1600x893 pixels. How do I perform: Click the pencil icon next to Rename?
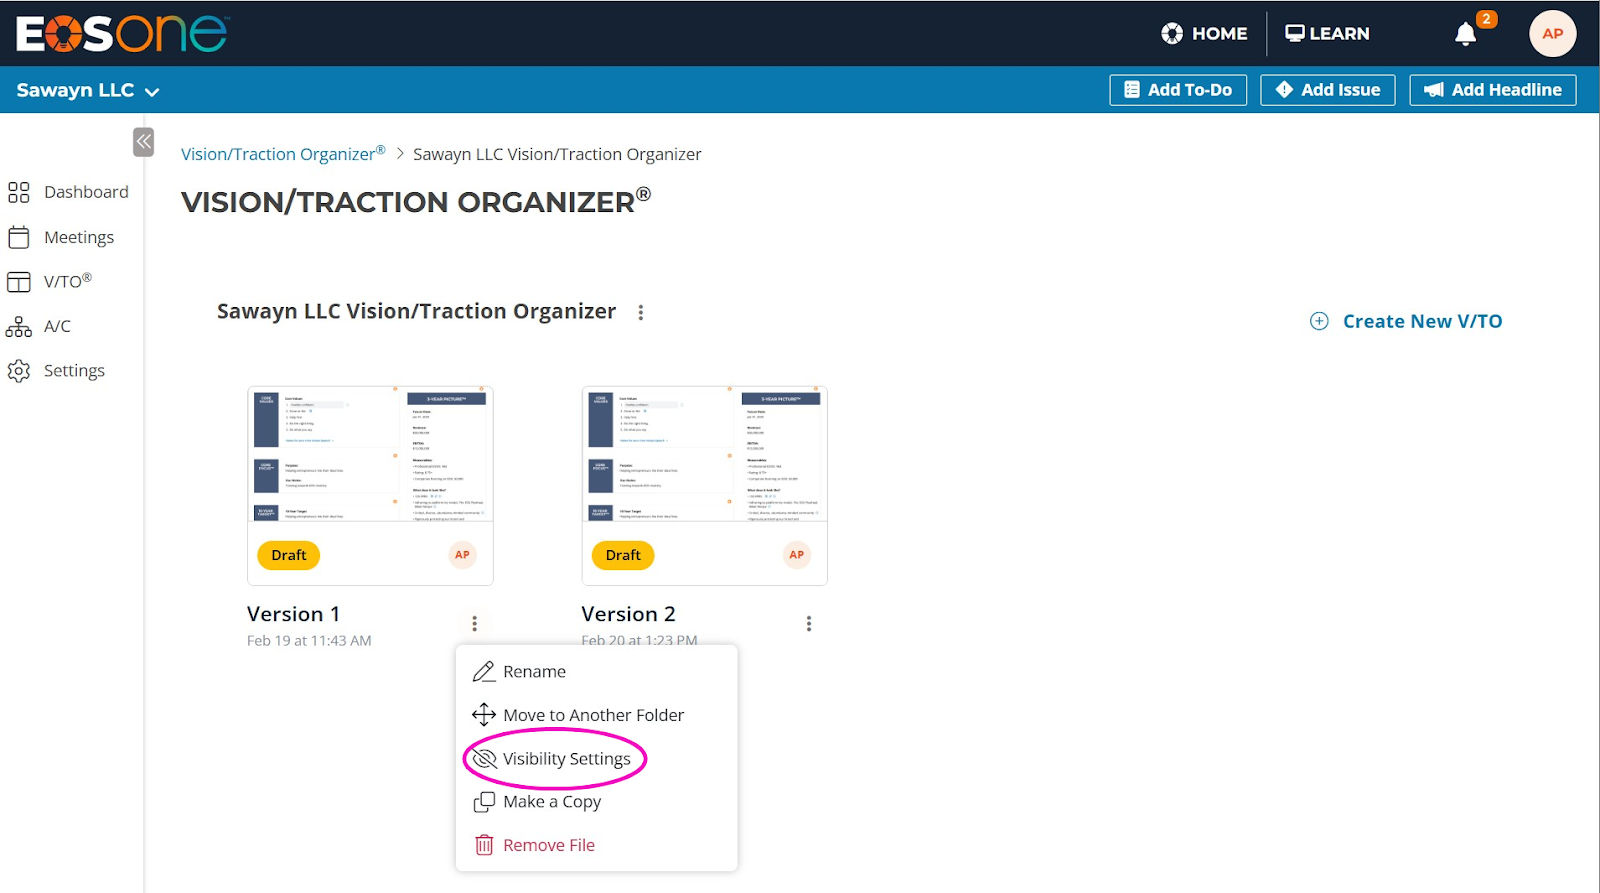(x=484, y=672)
